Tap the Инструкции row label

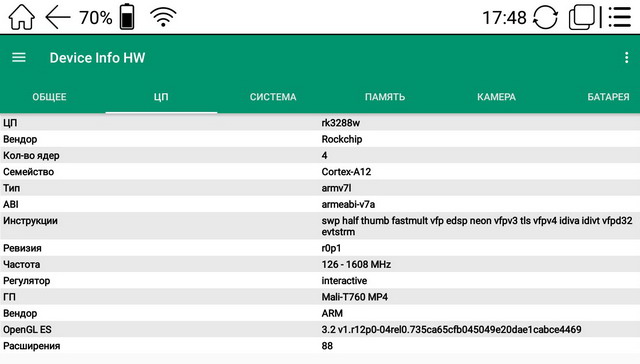[x=30, y=221]
